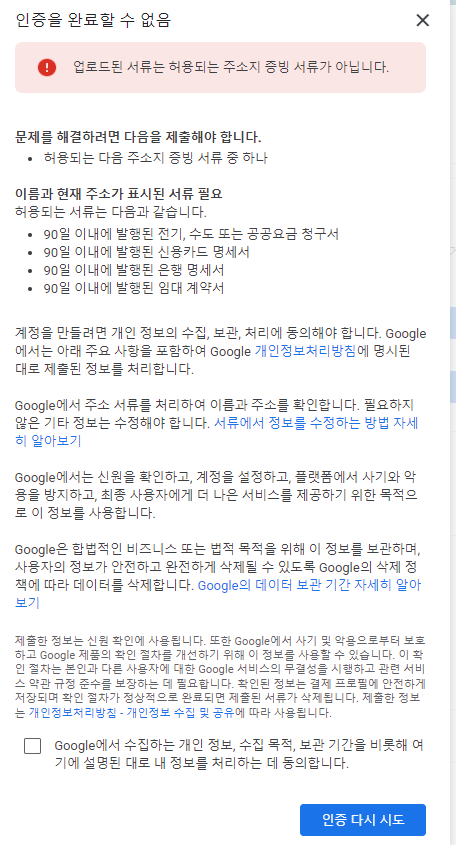
Task: Close the 인증을 완료할 수 없음 dialog
Action: point(423,20)
